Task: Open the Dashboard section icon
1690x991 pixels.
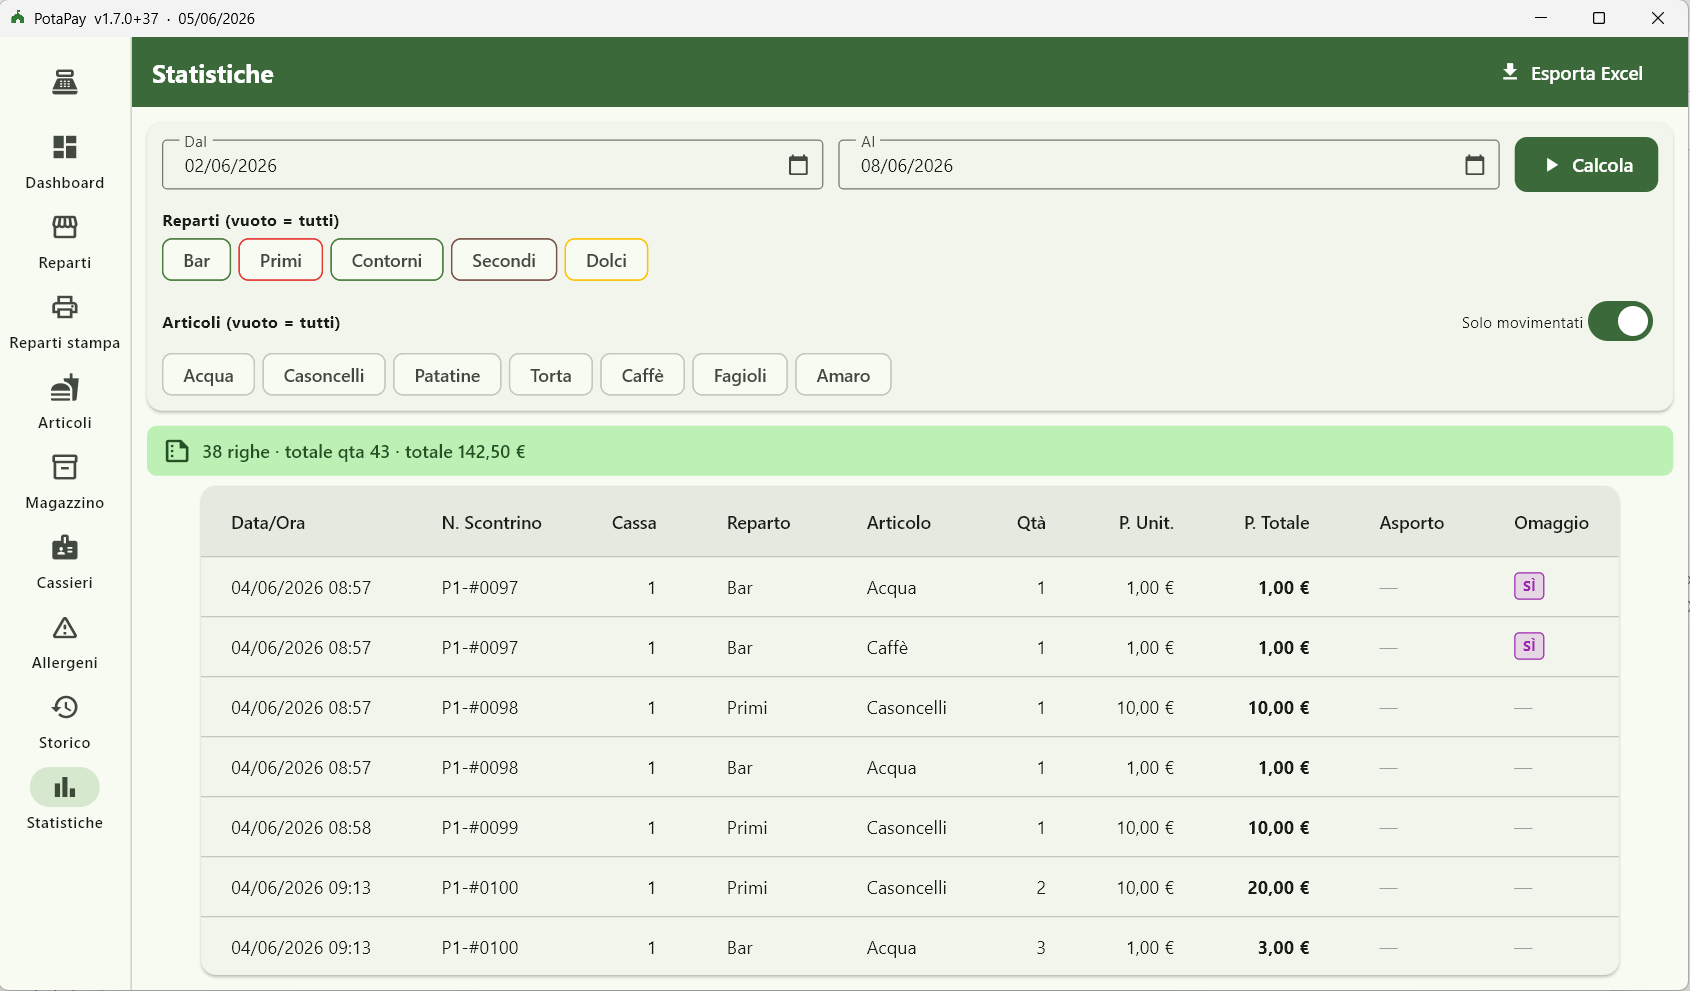Action: click(65, 147)
